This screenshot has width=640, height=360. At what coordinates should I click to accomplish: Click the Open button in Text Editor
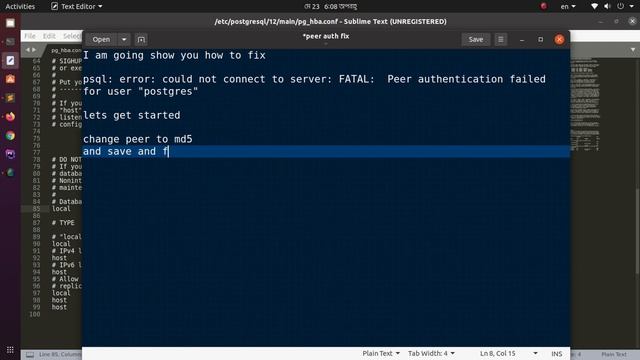pos(101,40)
